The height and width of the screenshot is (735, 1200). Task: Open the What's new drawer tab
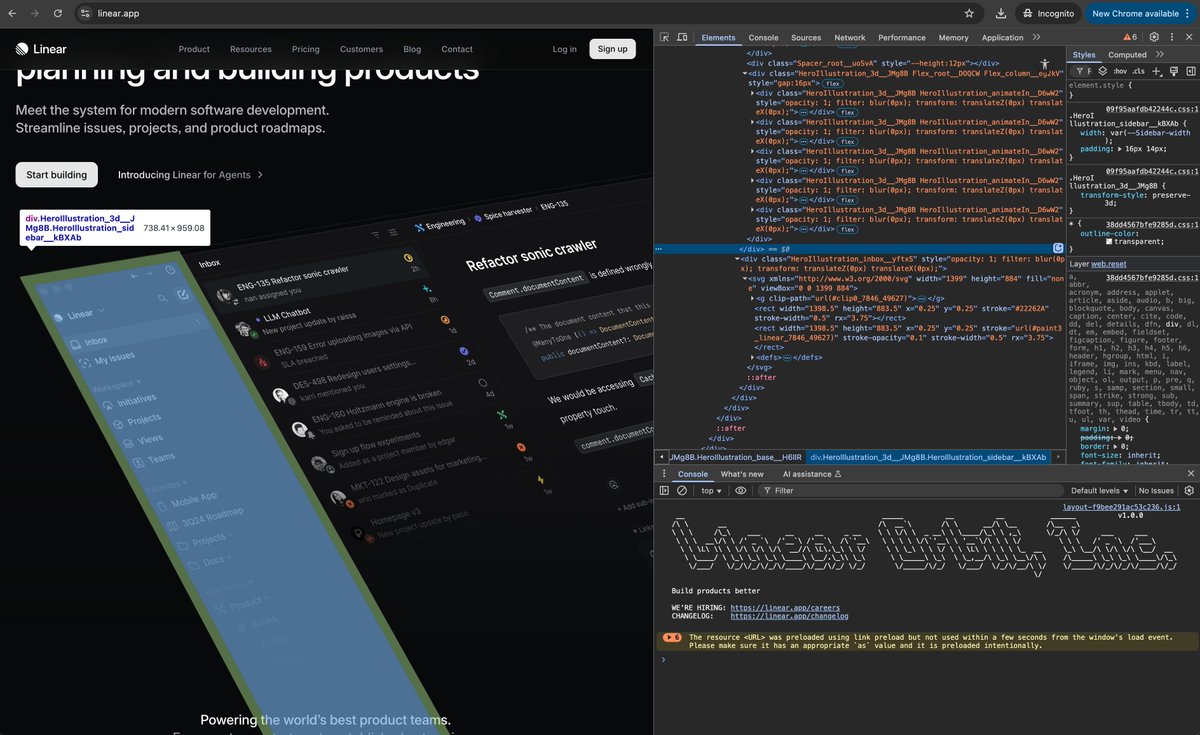pos(742,474)
